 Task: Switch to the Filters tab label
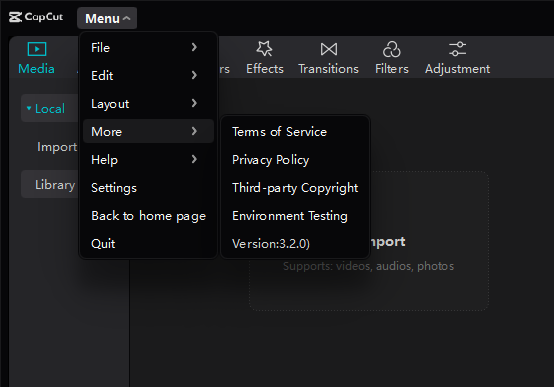(392, 69)
